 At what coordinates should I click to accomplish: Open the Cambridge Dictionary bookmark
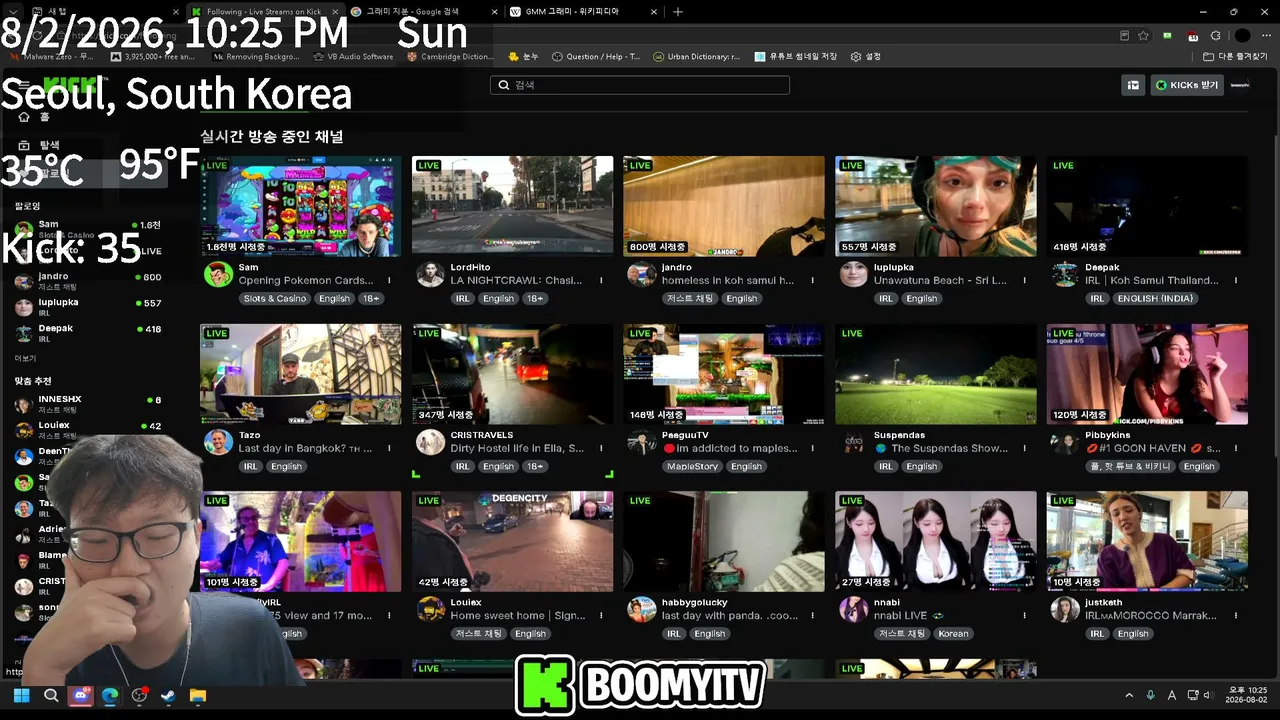(450, 57)
